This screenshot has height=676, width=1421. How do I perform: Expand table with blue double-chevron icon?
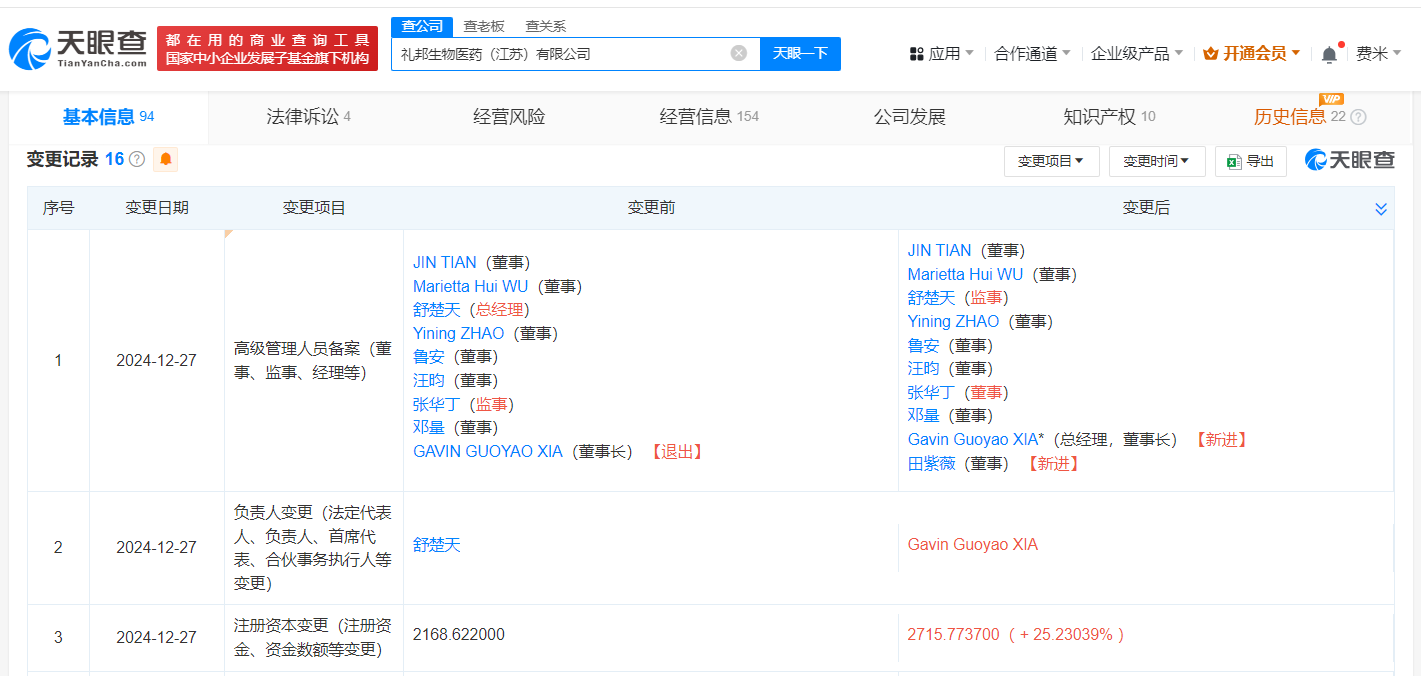click(1381, 209)
